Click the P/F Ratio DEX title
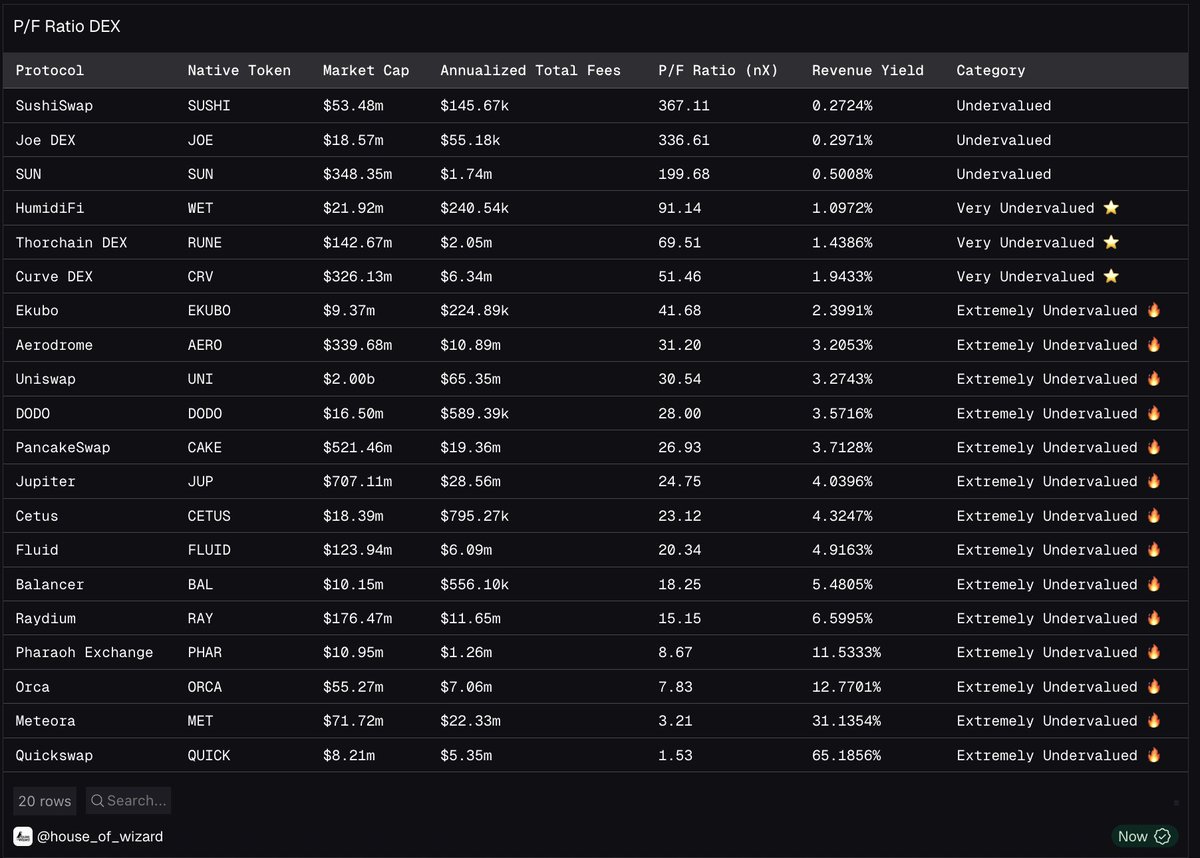Viewport: 1200px width, 858px height. [67, 27]
